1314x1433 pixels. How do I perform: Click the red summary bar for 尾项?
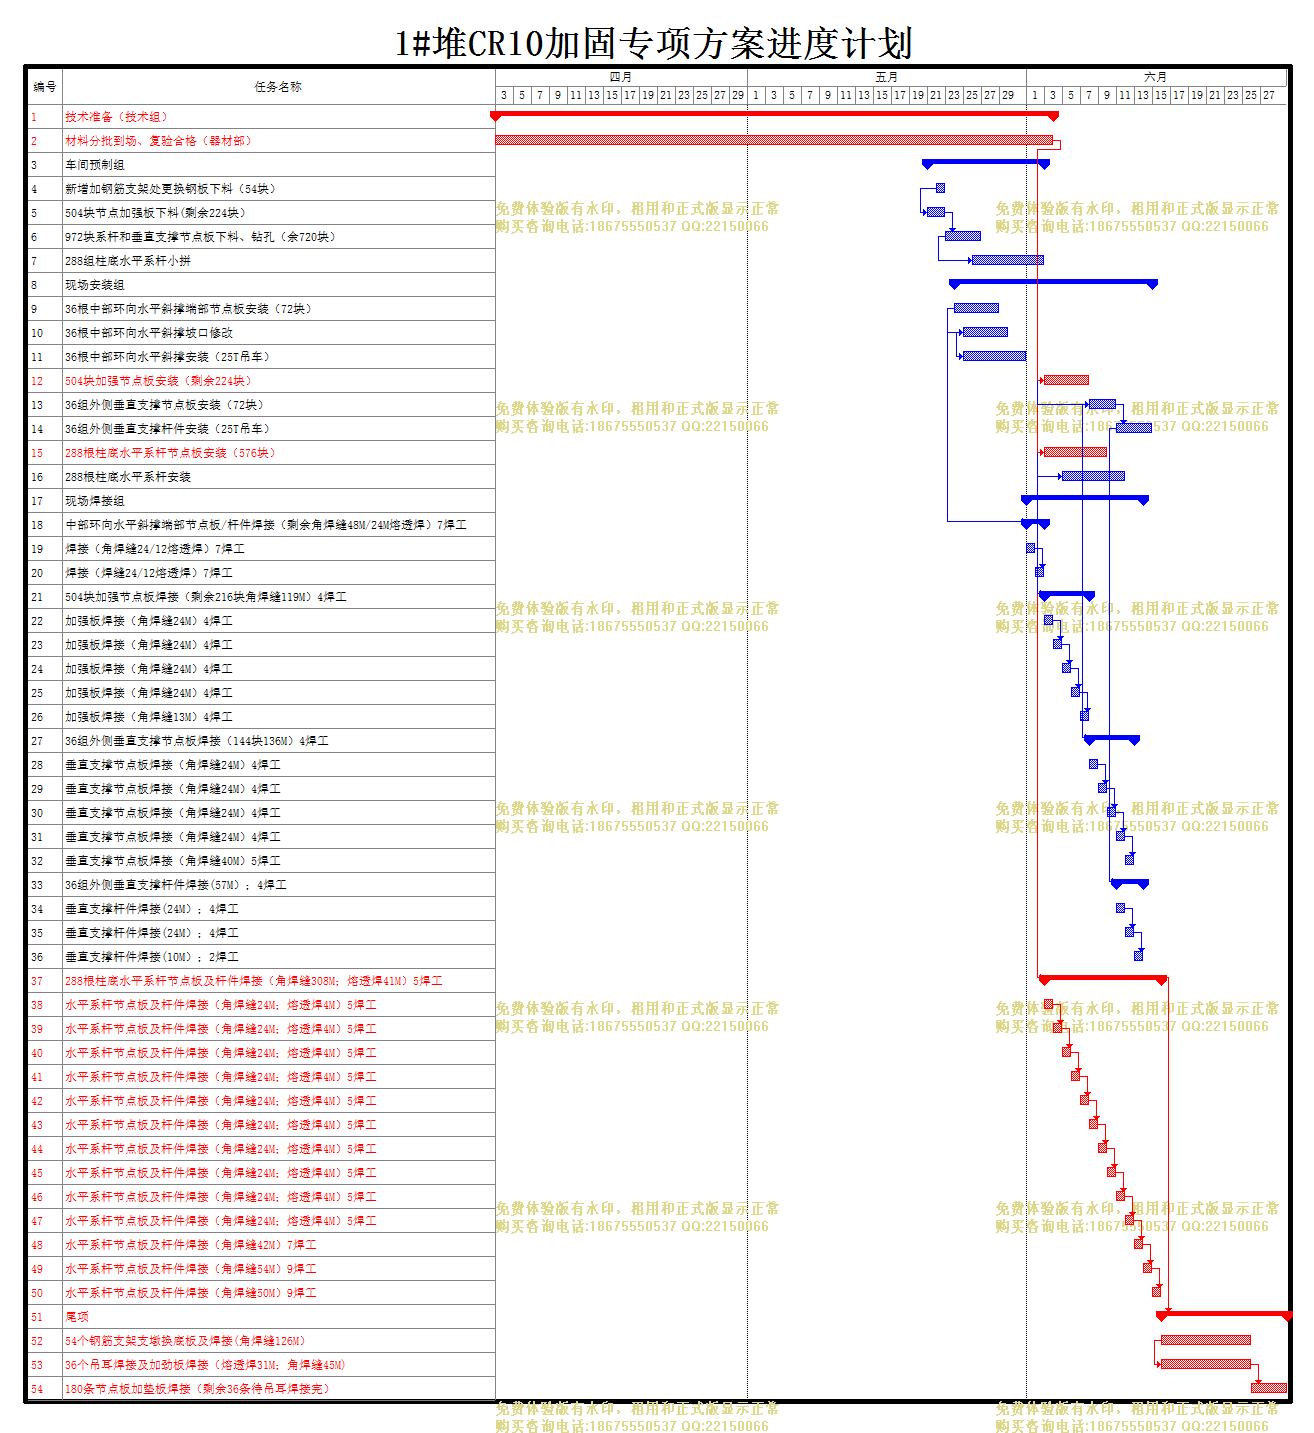[x=1222, y=1314]
